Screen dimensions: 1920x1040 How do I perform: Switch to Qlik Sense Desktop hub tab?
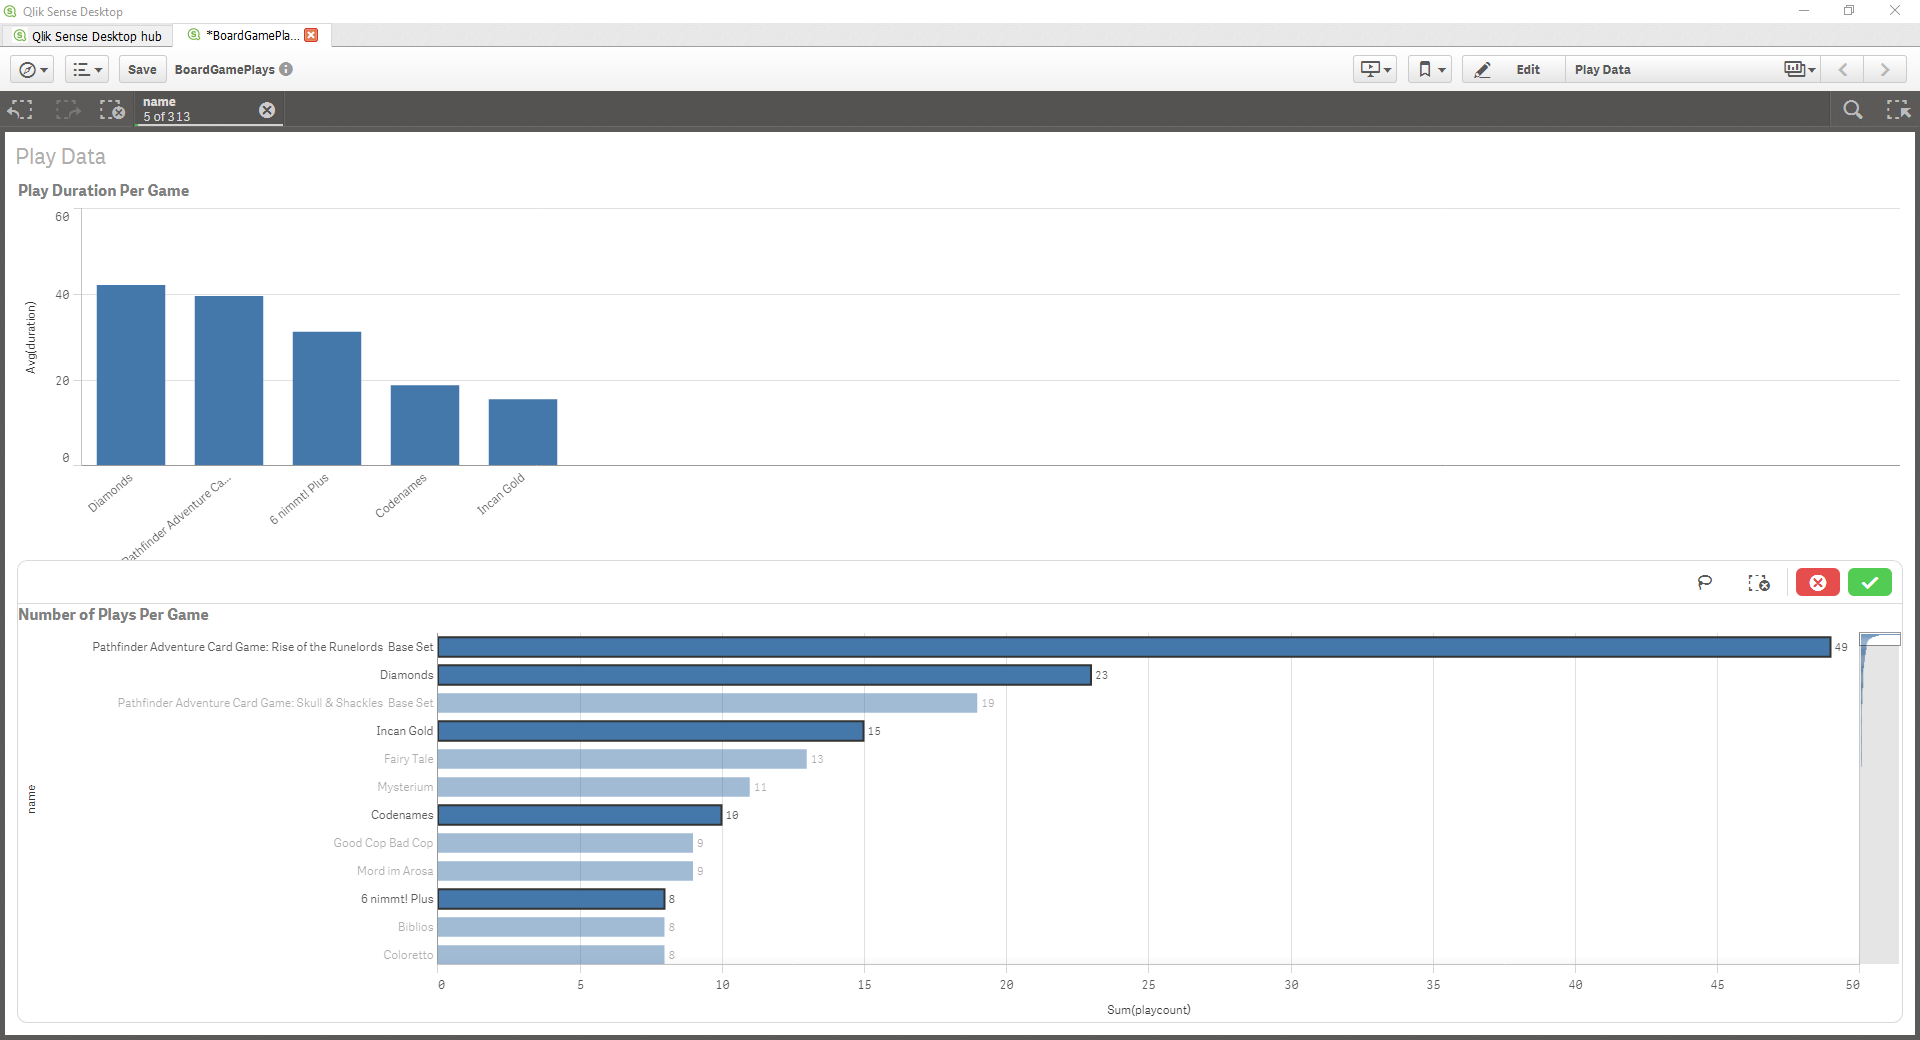point(88,36)
